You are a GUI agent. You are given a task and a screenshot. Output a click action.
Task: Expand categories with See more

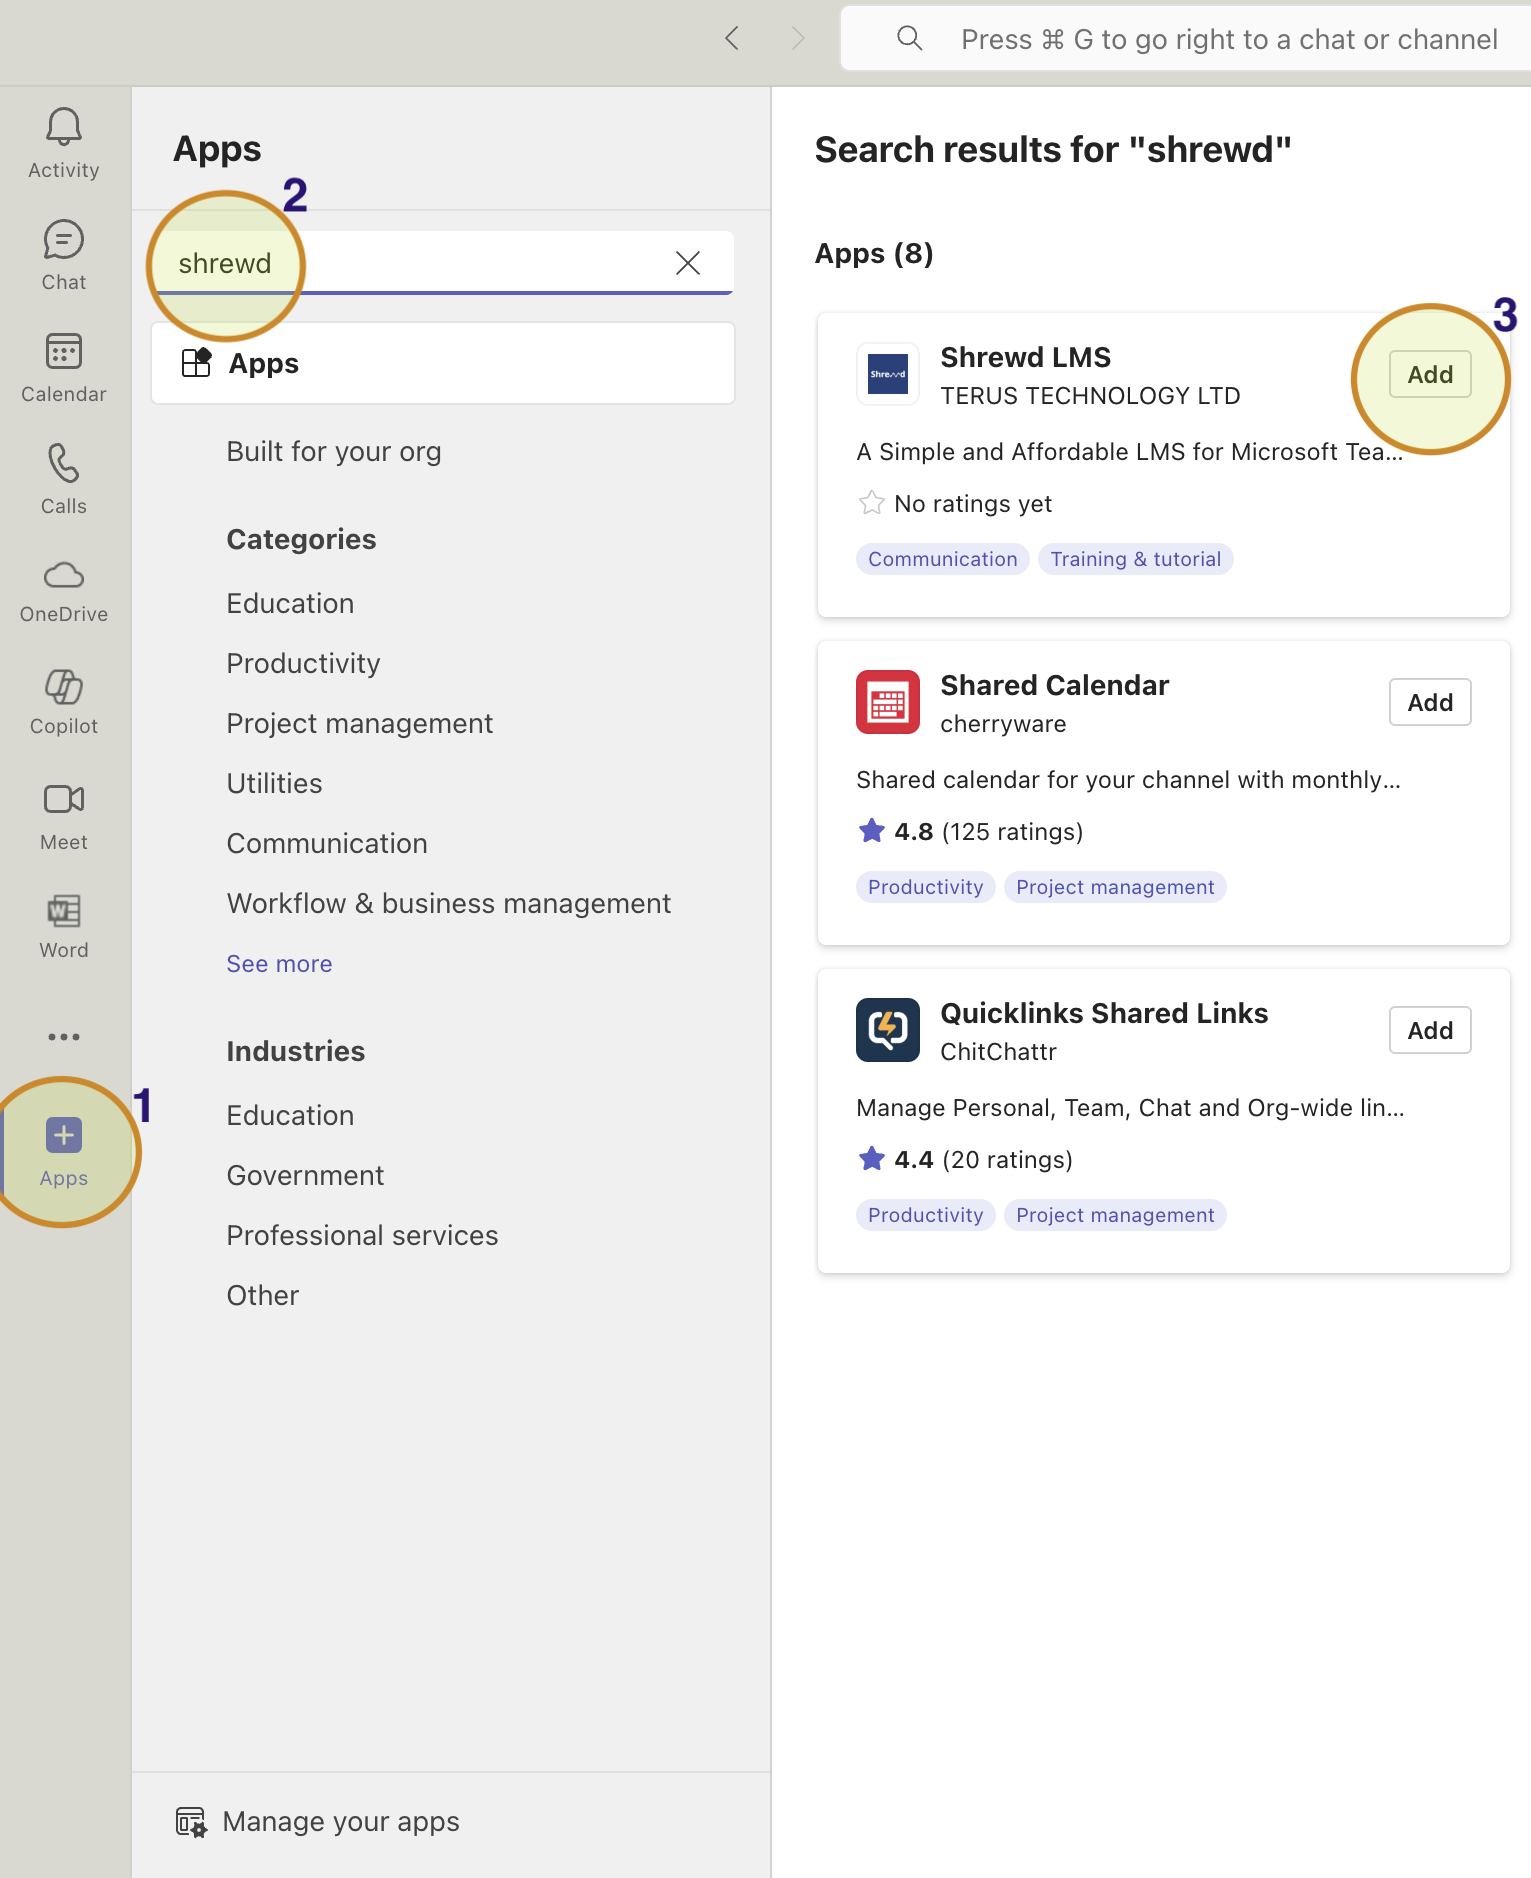[279, 964]
